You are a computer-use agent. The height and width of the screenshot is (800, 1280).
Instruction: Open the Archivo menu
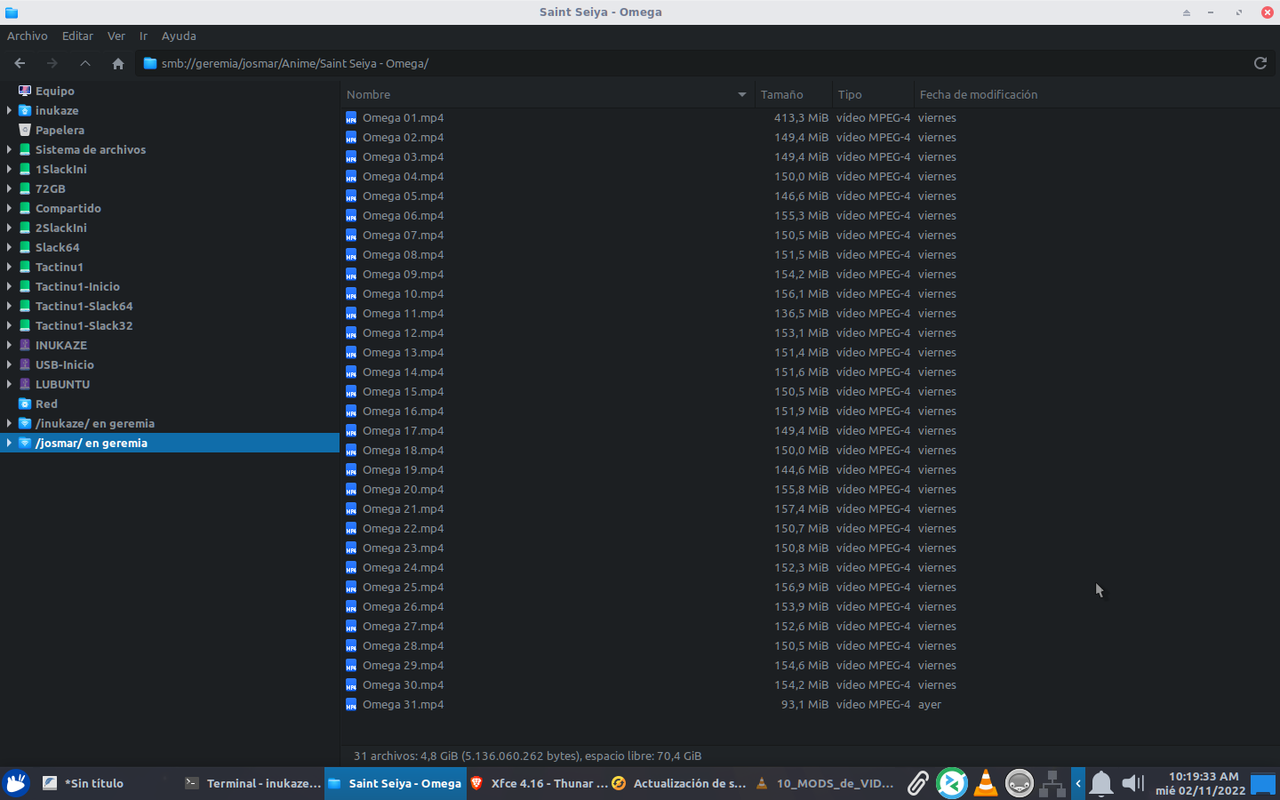tap(27, 36)
